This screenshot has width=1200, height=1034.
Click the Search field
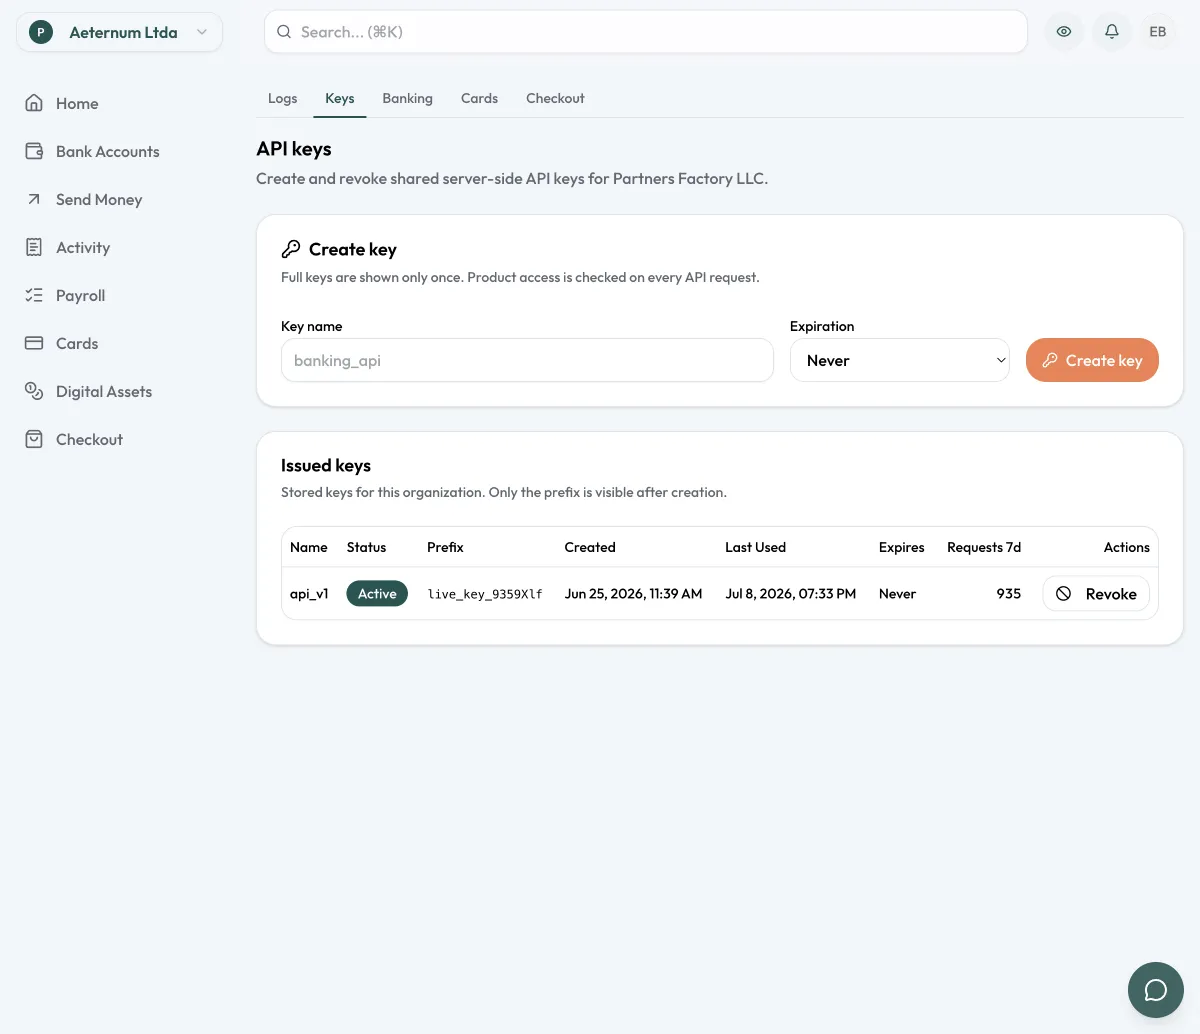click(646, 32)
